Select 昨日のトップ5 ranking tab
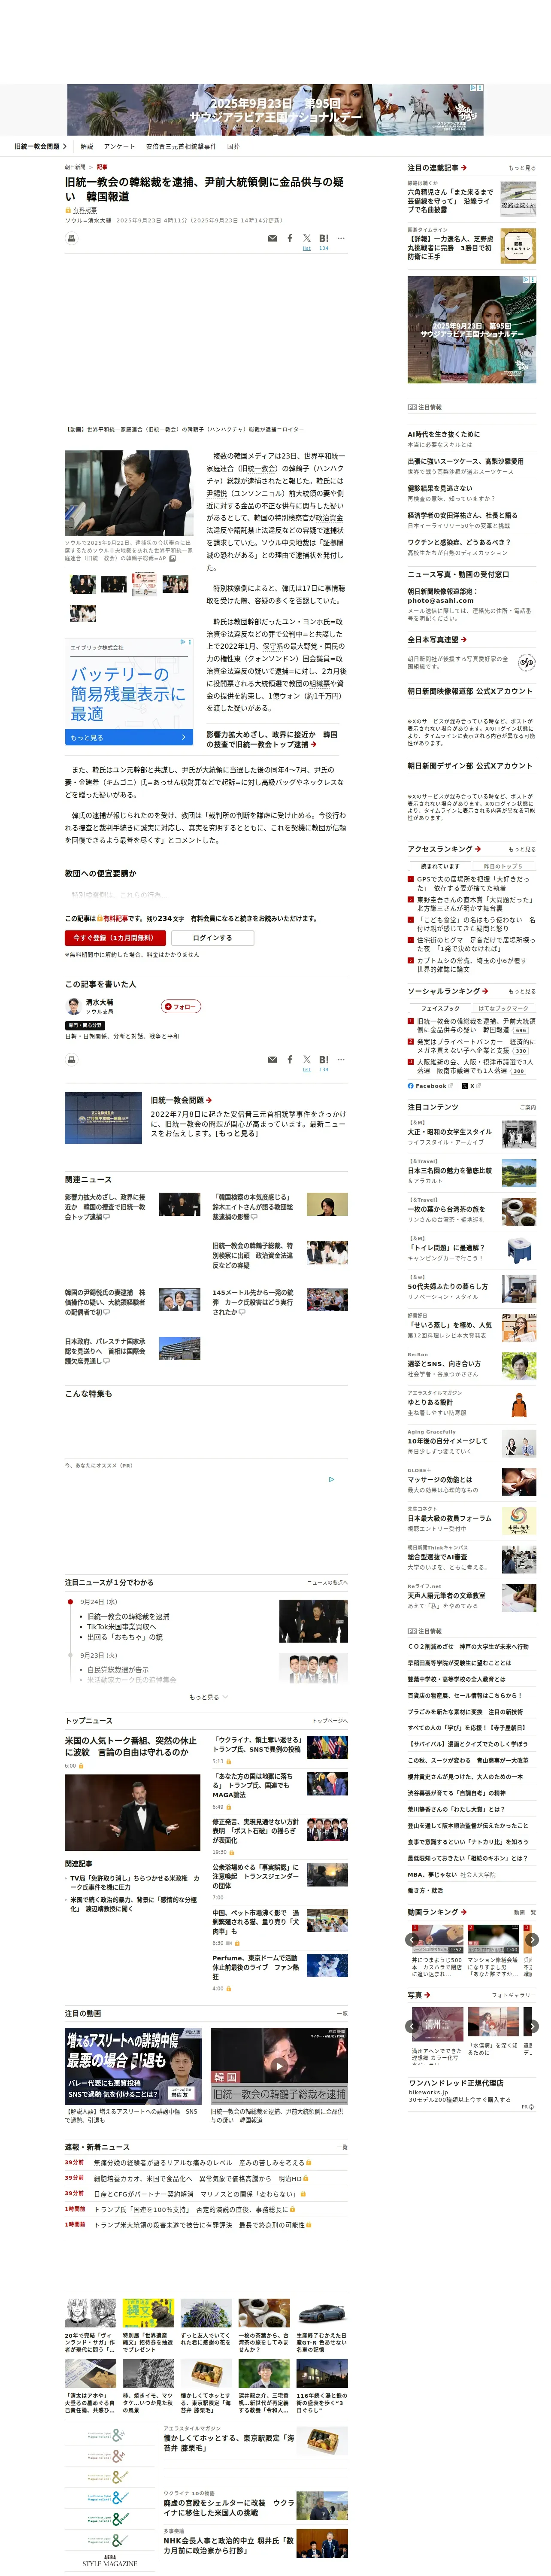 pyautogui.click(x=503, y=866)
